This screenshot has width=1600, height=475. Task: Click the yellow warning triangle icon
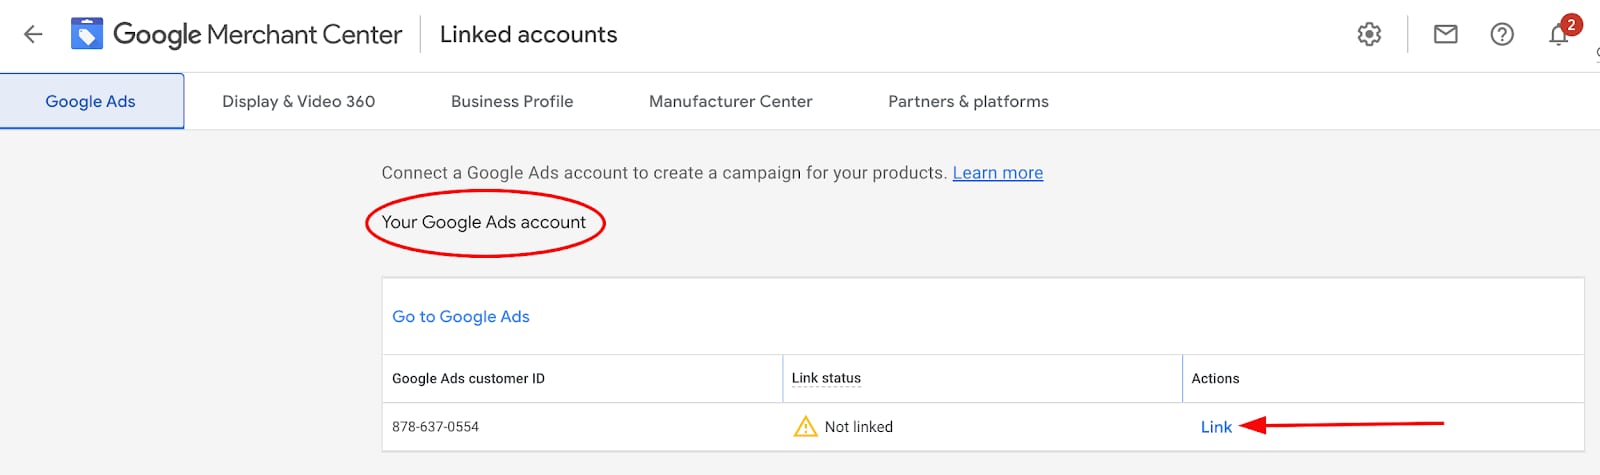(x=805, y=427)
